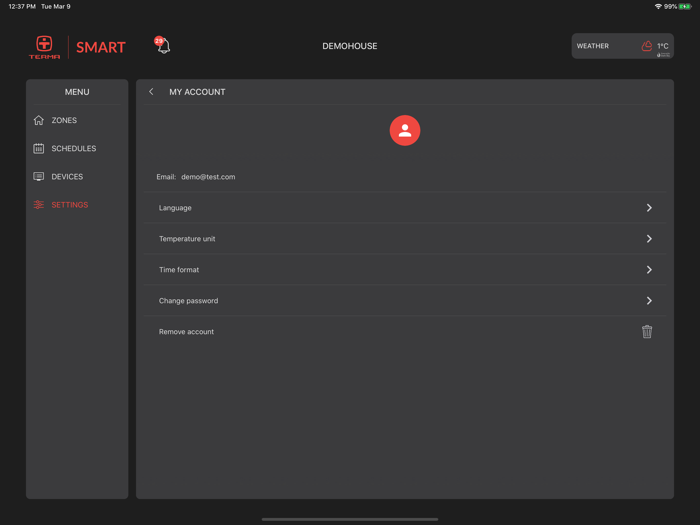Open the Time format setting

point(405,269)
